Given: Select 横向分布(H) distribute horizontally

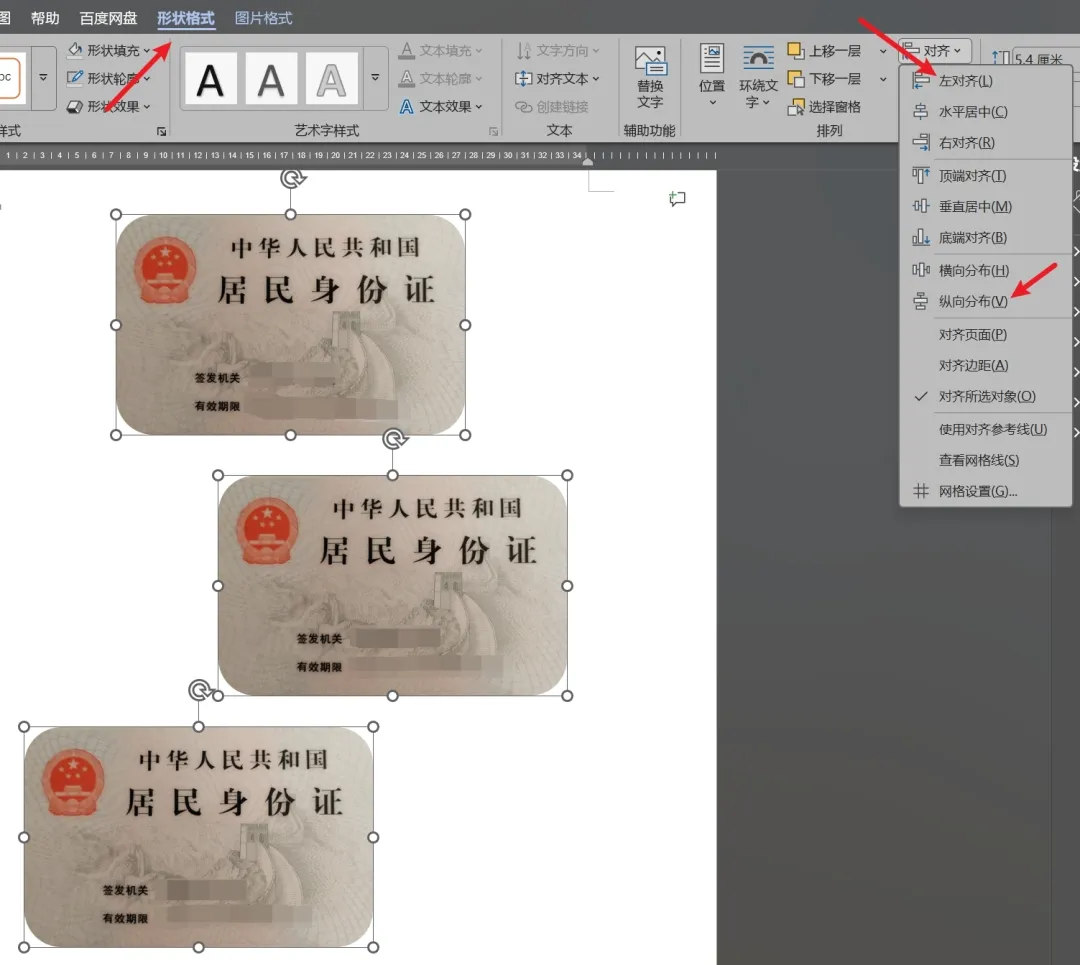Looking at the screenshot, I should [986, 271].
